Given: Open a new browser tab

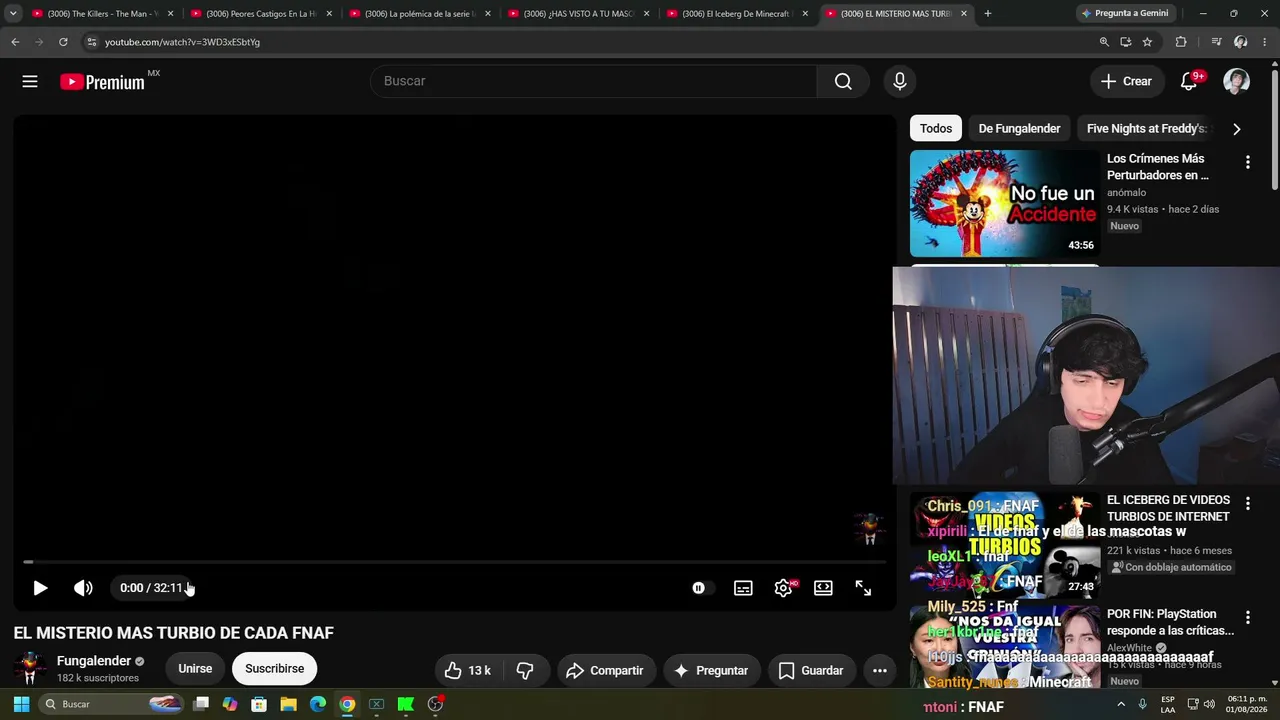Looking at the screenshot, I should (x=988, y=14).
